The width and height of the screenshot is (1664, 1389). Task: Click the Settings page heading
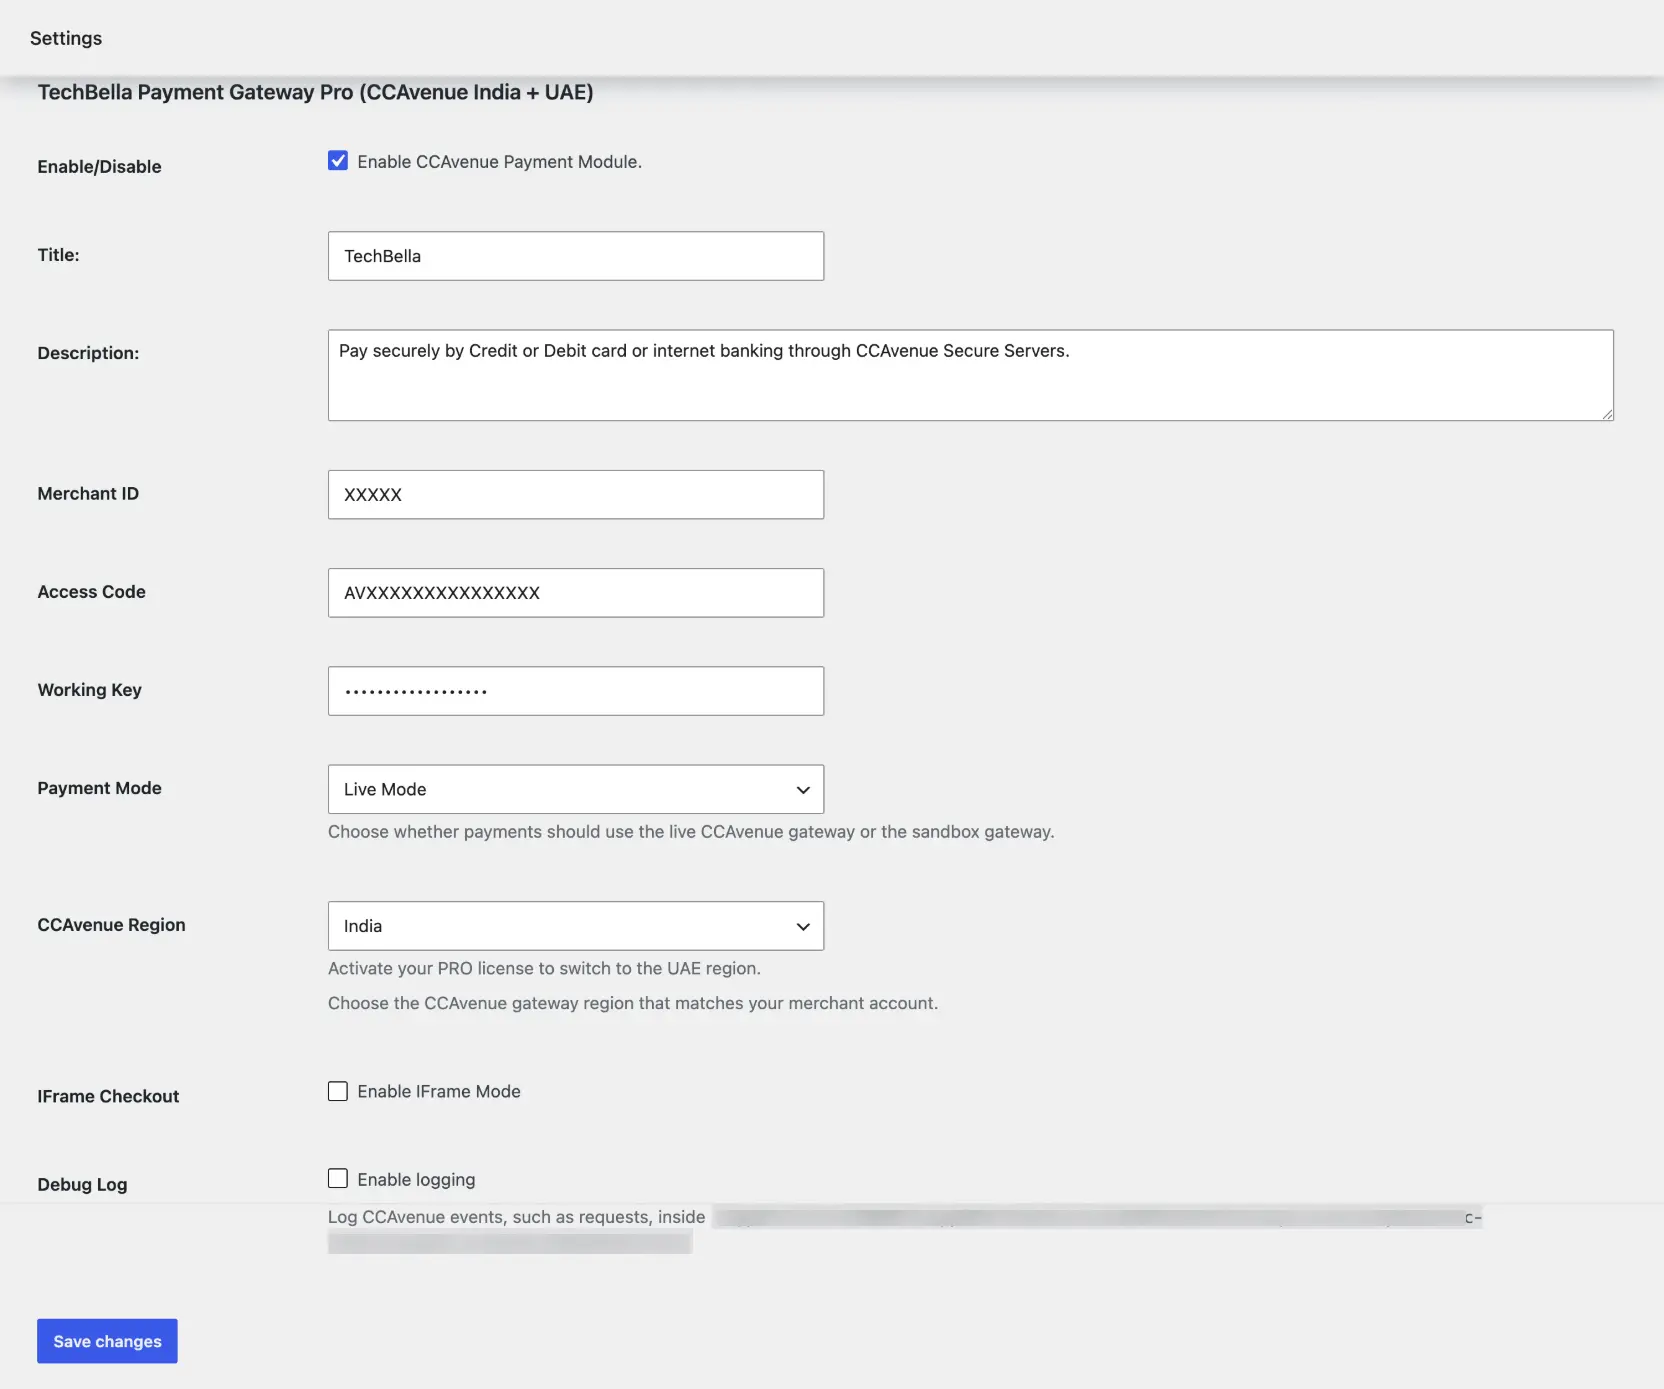point(66,38)
